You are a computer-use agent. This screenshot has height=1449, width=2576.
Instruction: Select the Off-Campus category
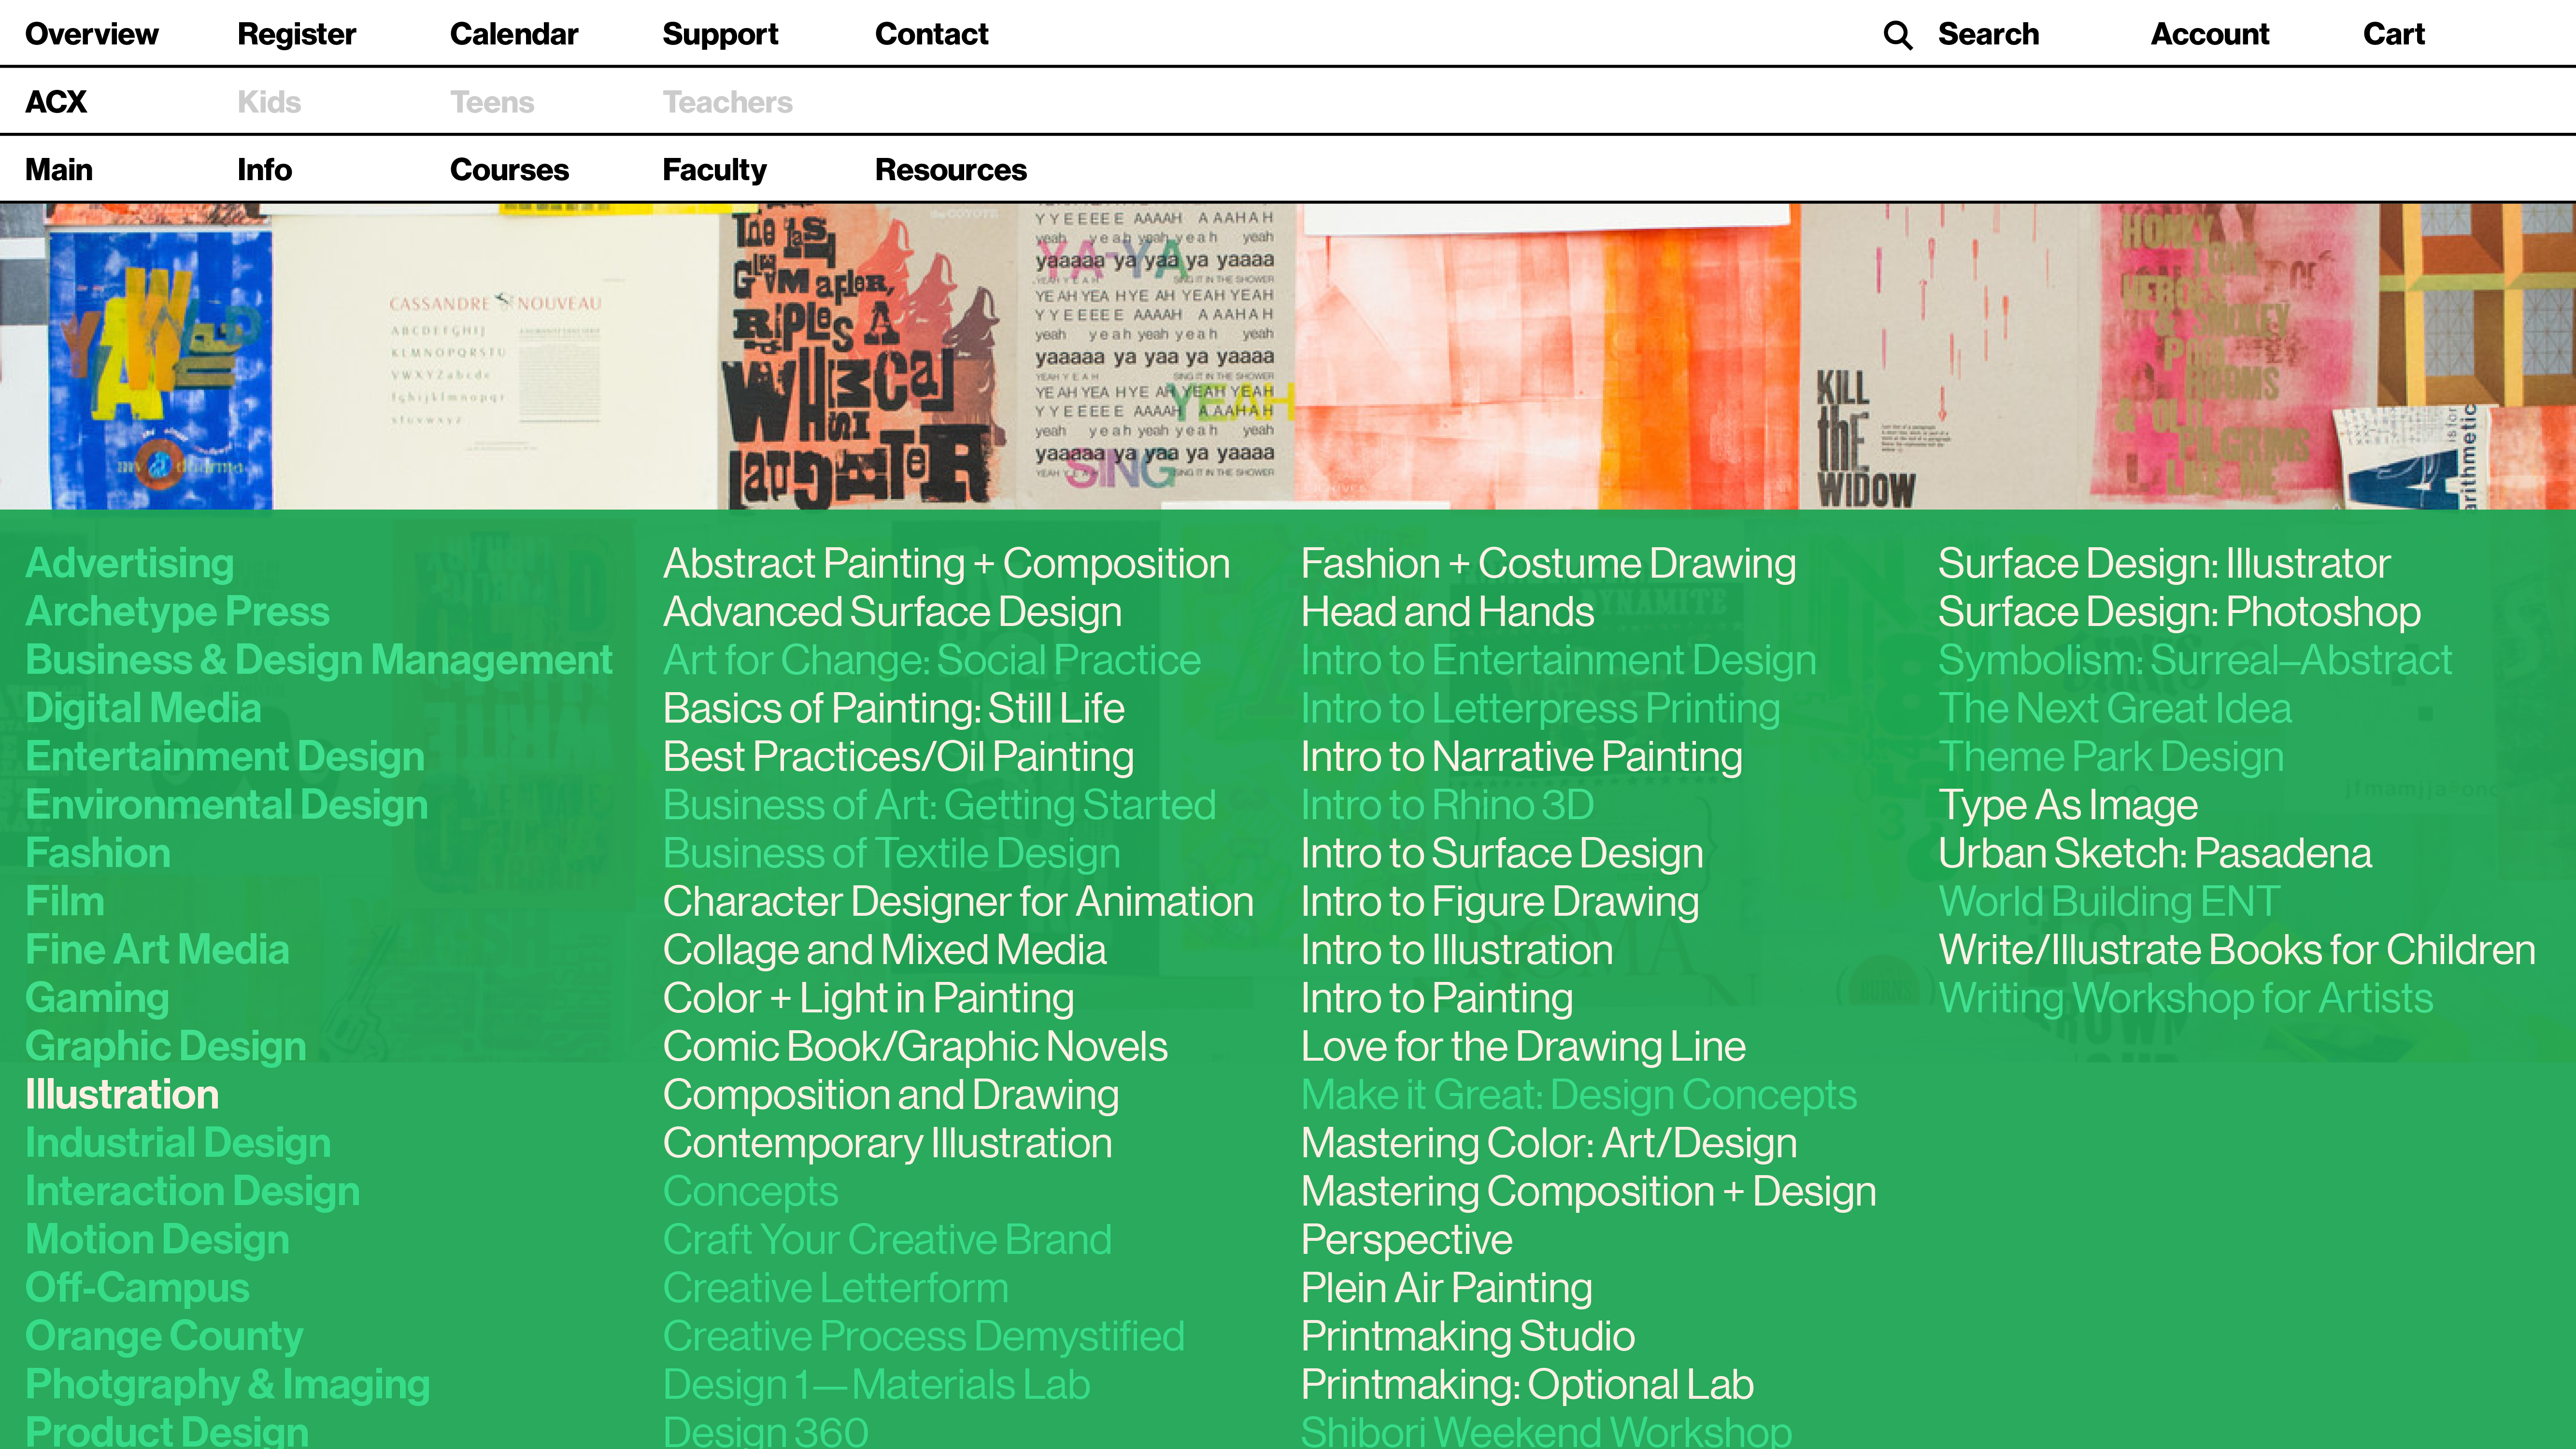[137, 1288]
